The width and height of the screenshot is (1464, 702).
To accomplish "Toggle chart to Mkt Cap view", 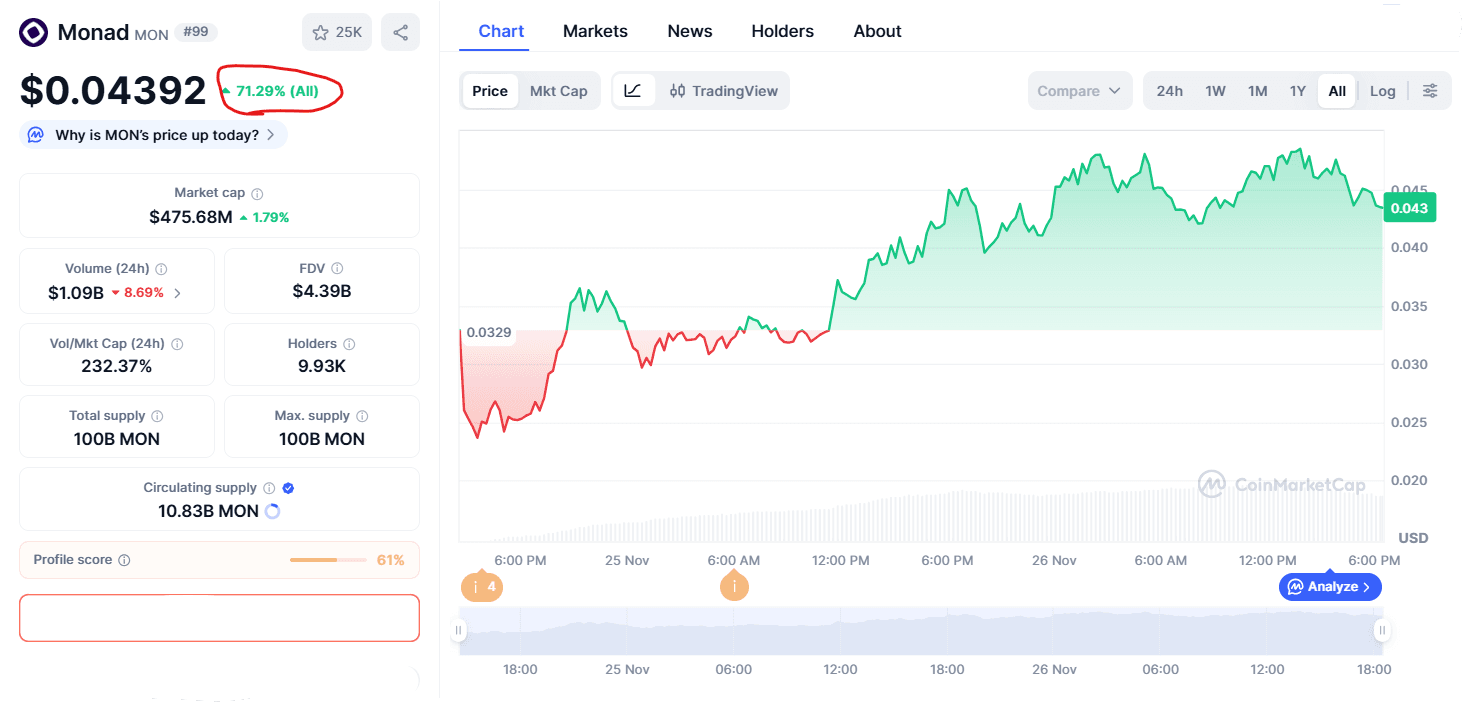I will [x=558, y=91].
